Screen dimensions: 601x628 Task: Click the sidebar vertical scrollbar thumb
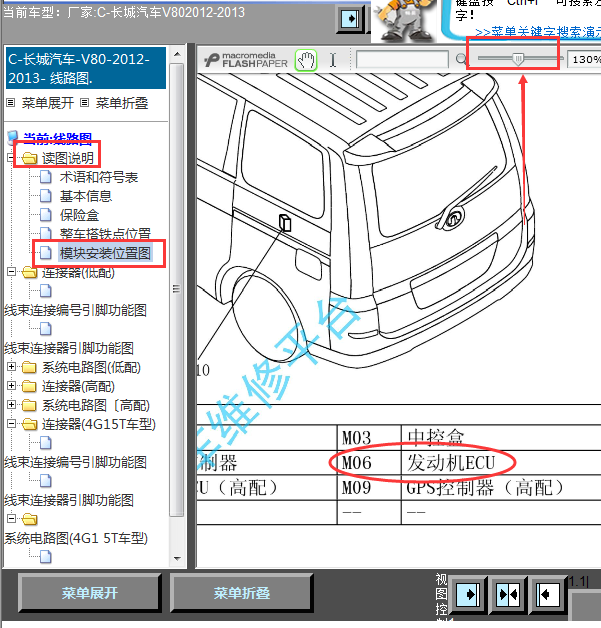[177, 289]
